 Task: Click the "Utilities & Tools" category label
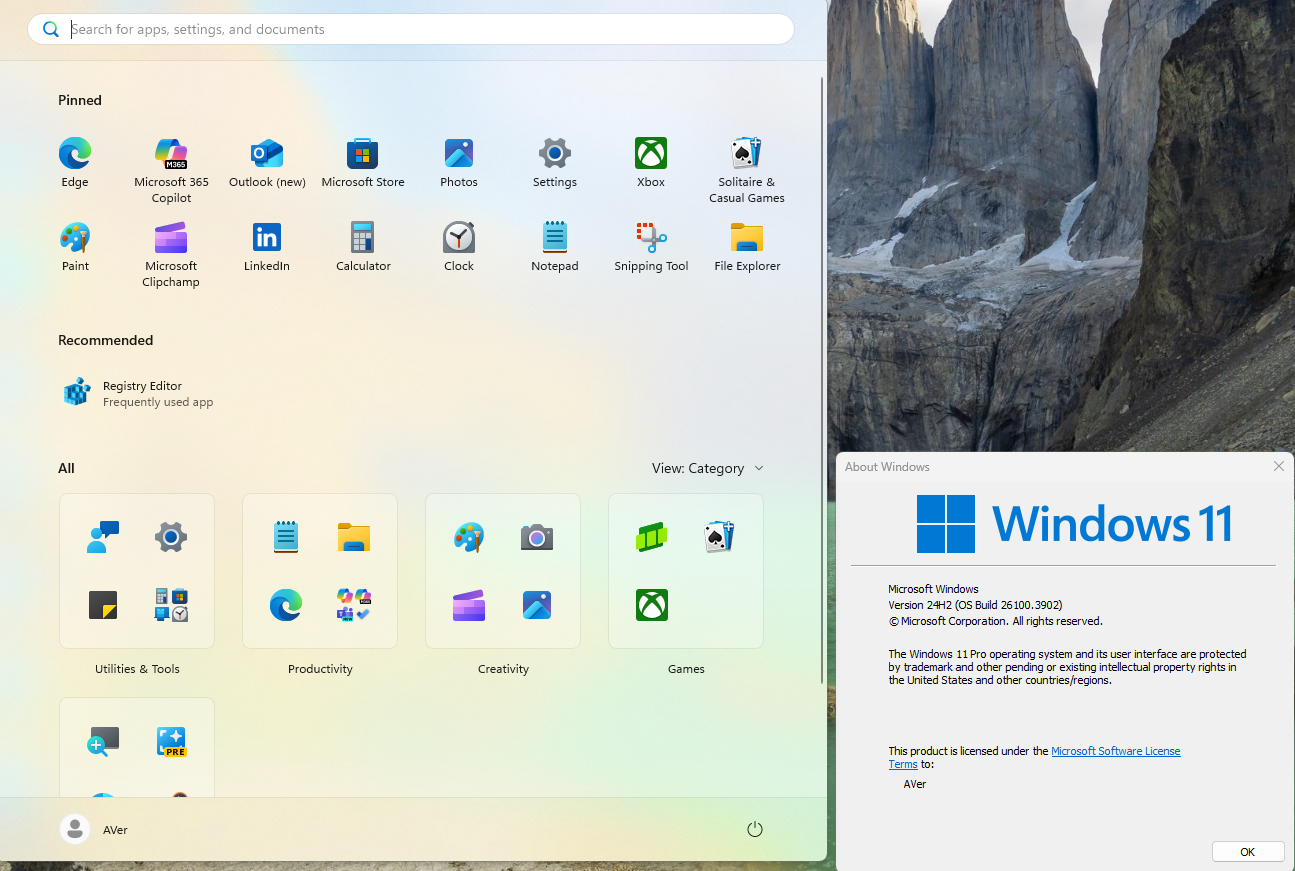click(x=137, y=669)
